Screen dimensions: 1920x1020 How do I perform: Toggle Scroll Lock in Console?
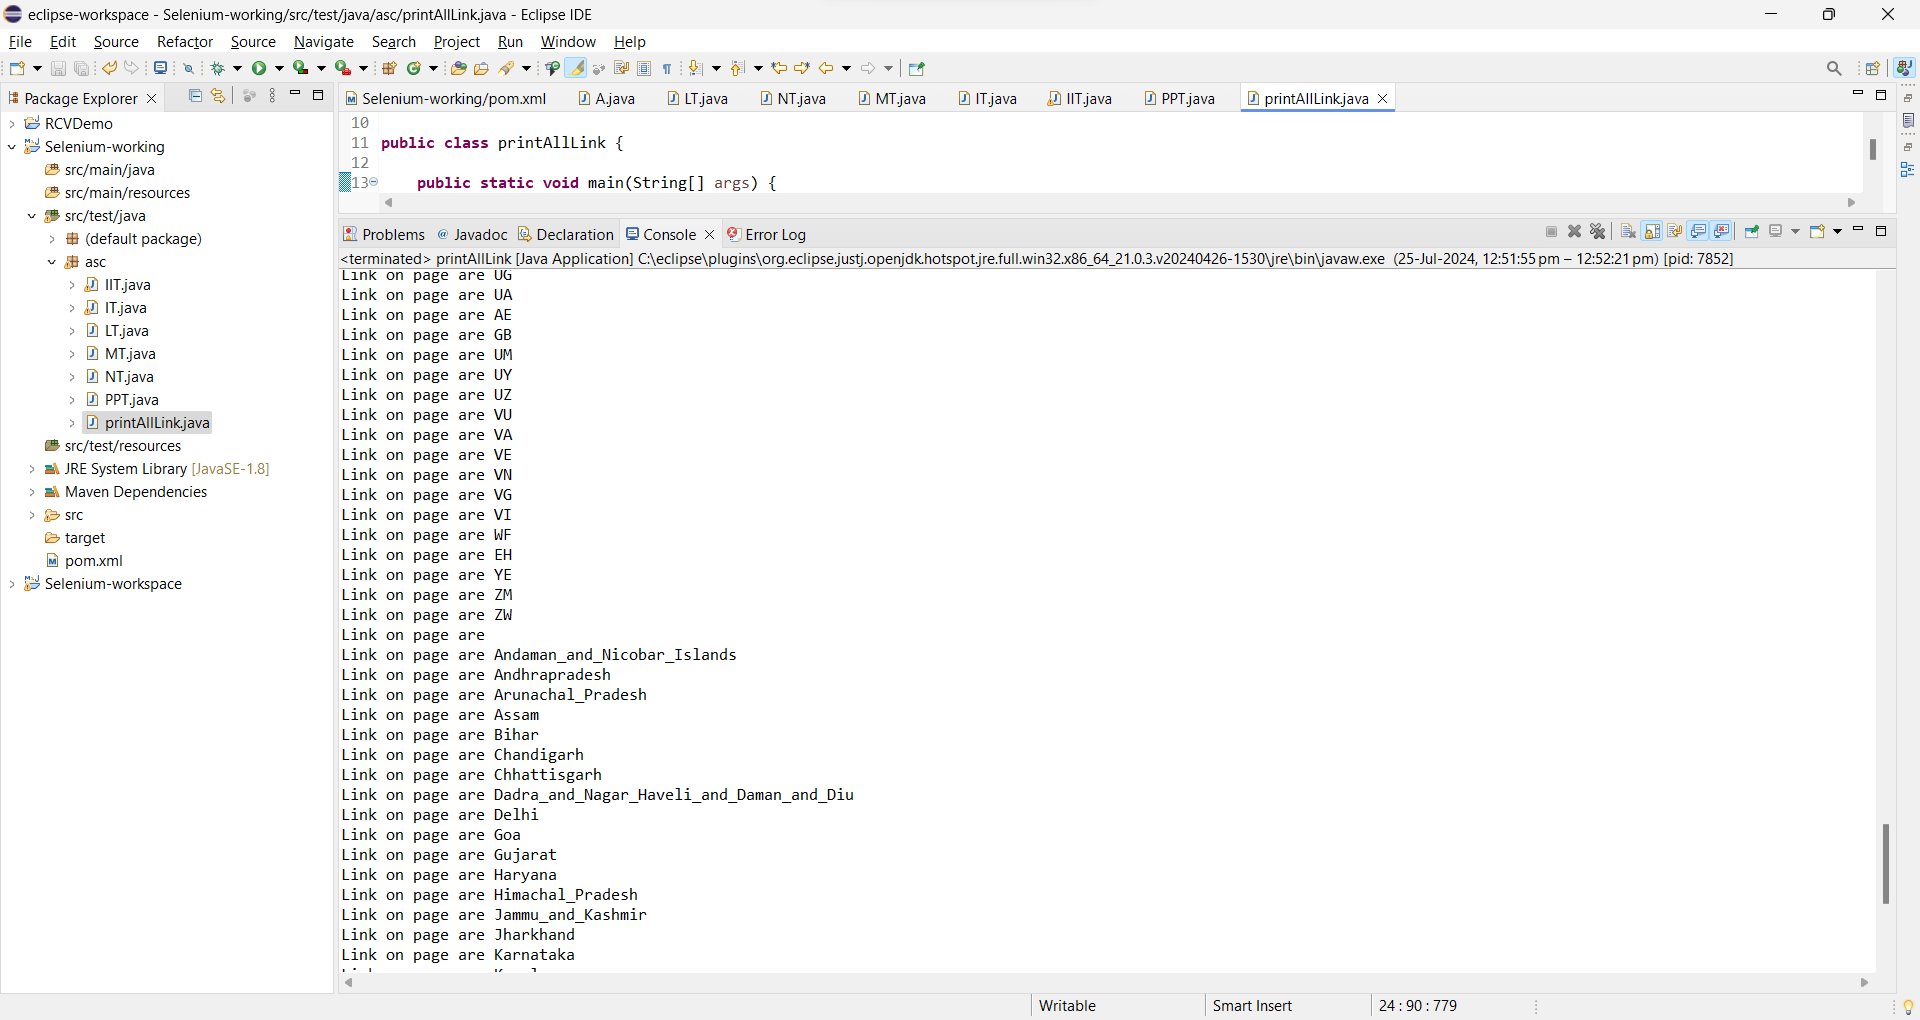1652,232
